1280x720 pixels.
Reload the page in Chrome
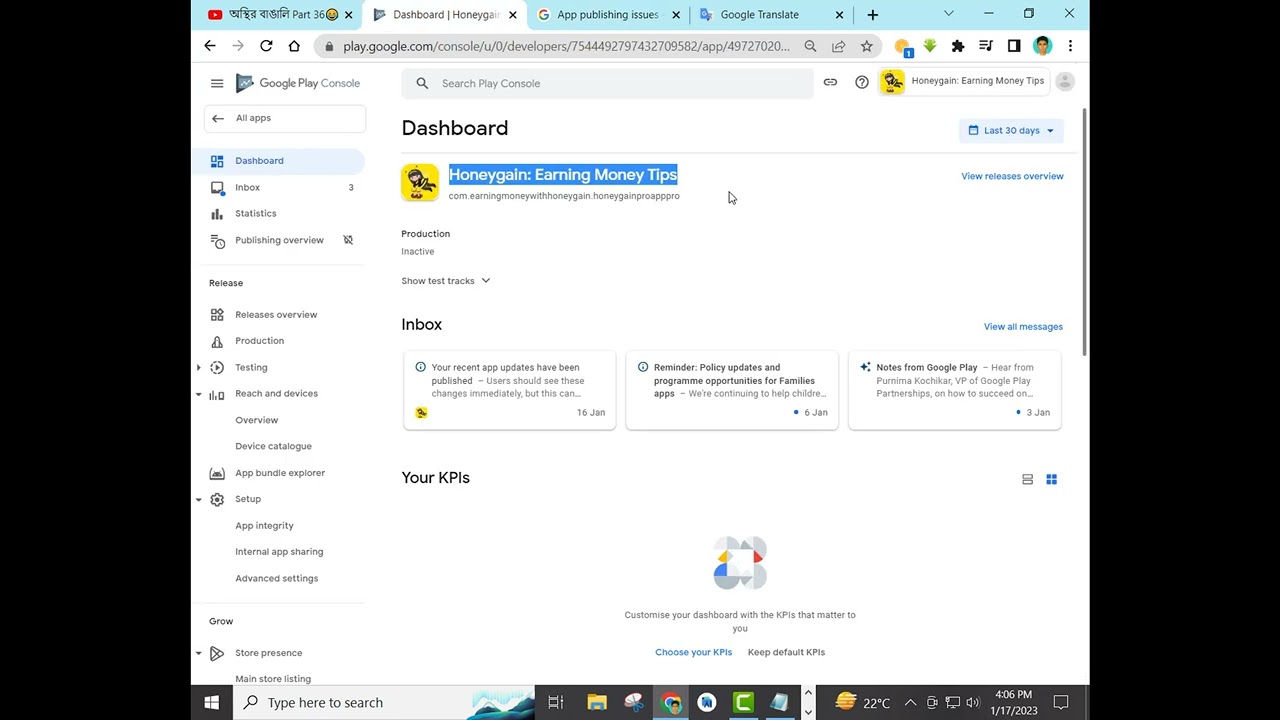pos(266,46)
